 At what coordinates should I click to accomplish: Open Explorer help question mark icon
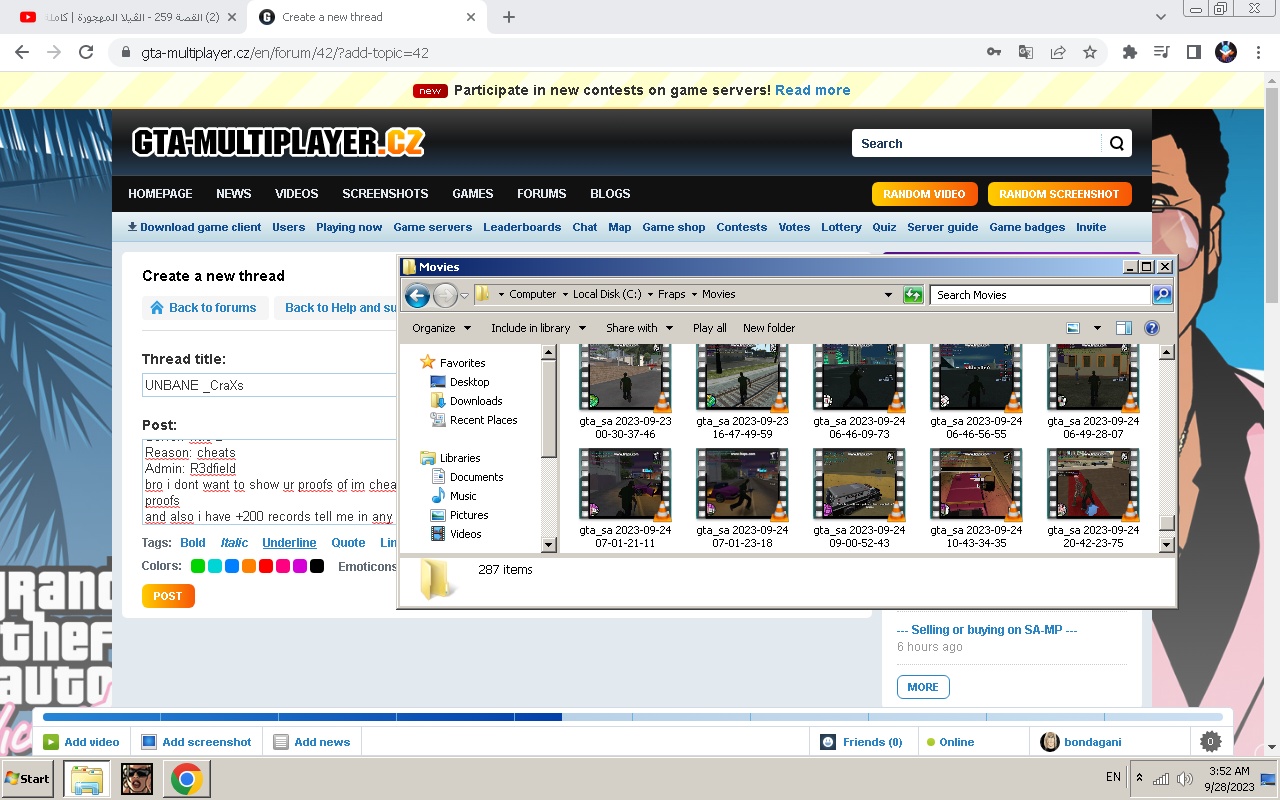(1151, 328)
